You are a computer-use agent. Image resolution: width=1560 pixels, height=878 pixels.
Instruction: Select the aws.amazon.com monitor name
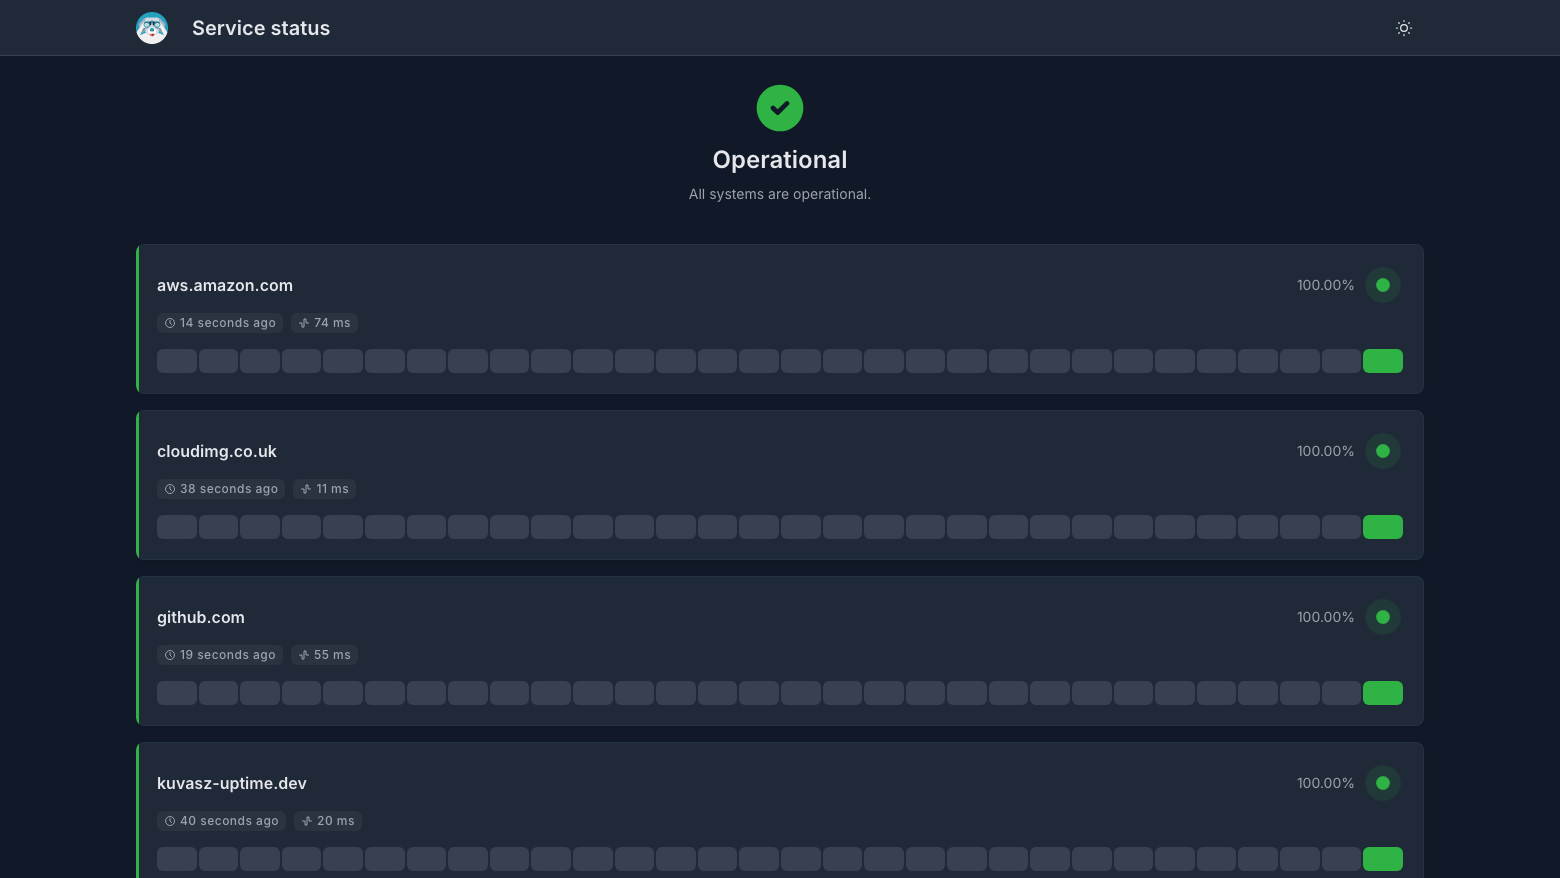click(x=225, y=285)
